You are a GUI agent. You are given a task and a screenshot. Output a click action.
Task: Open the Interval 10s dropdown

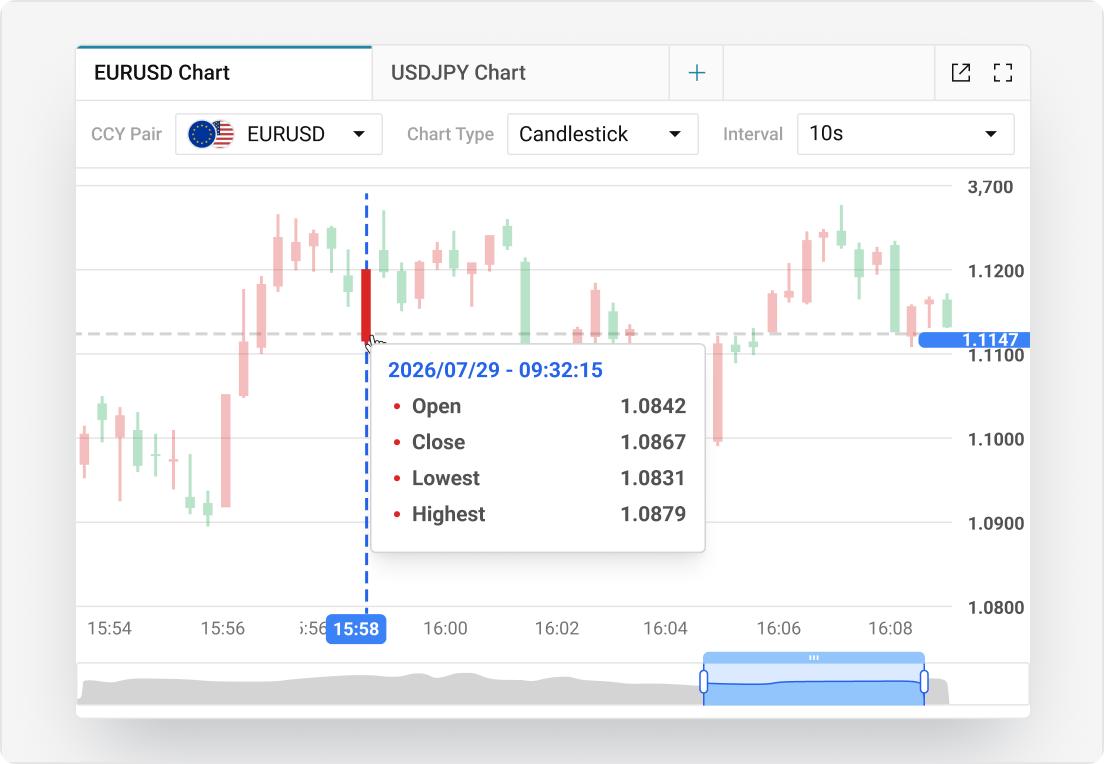[905, 134]
